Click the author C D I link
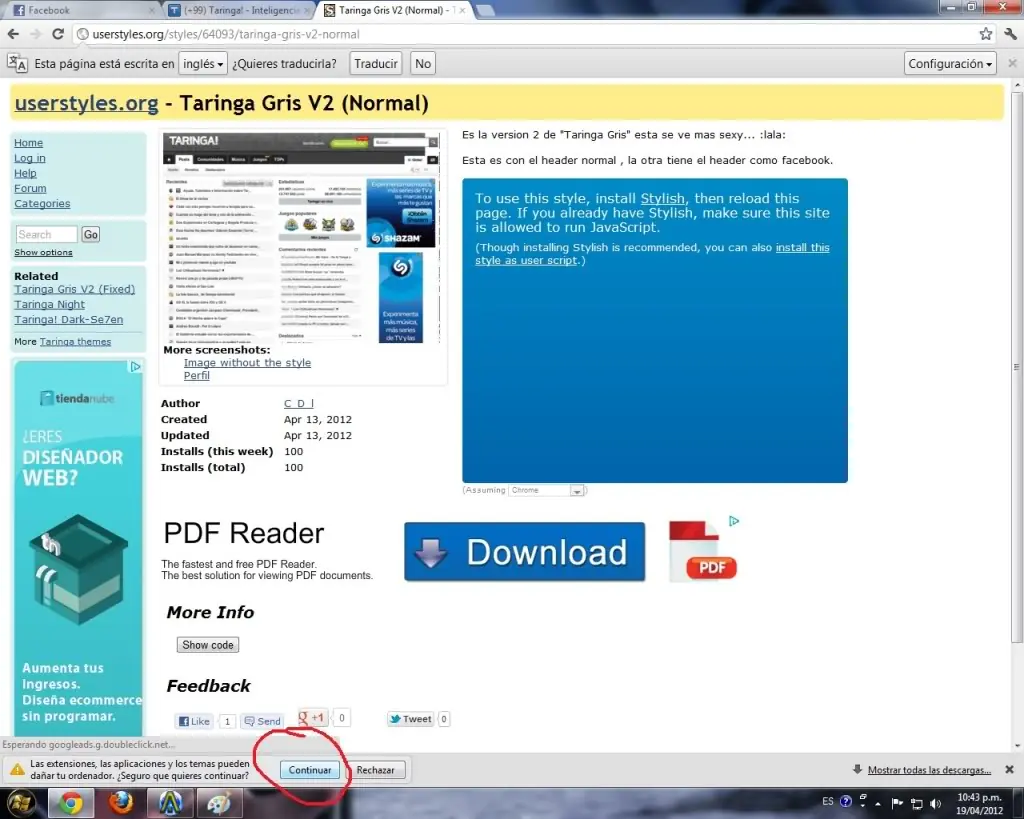 pyautogui.click(x=298, y=404)
